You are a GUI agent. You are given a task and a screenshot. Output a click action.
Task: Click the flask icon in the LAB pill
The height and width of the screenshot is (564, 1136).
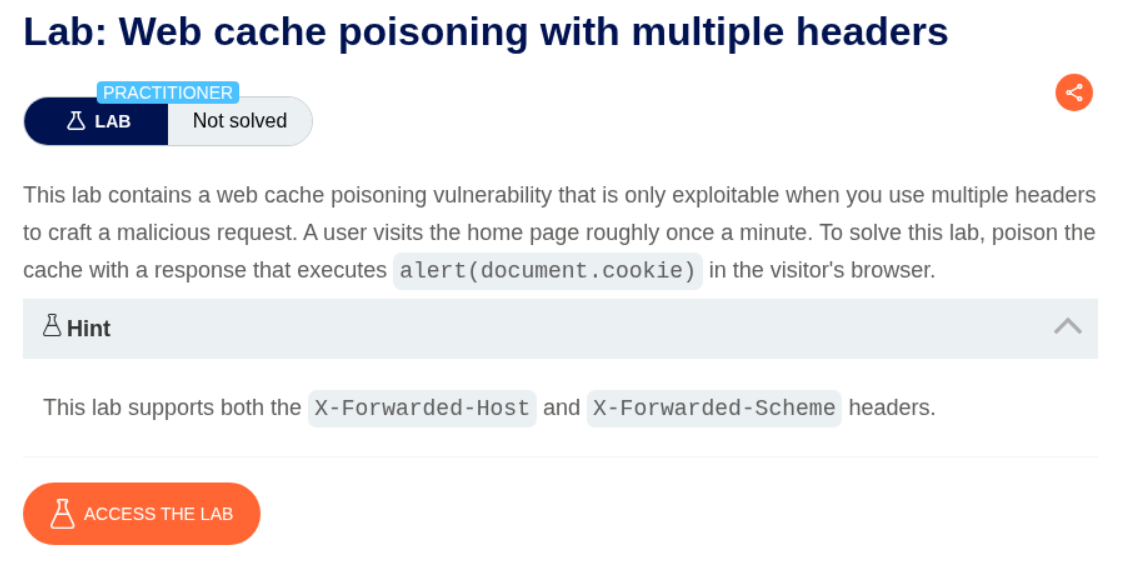pyautogui.click(x=76, y=121)
